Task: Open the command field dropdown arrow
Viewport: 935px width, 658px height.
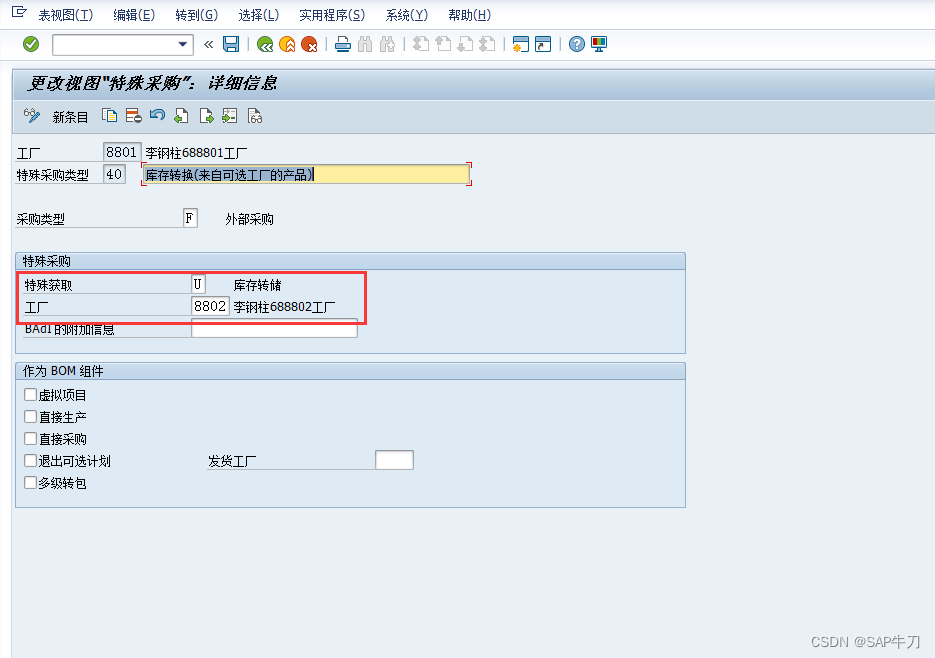Action: (182, 44)
